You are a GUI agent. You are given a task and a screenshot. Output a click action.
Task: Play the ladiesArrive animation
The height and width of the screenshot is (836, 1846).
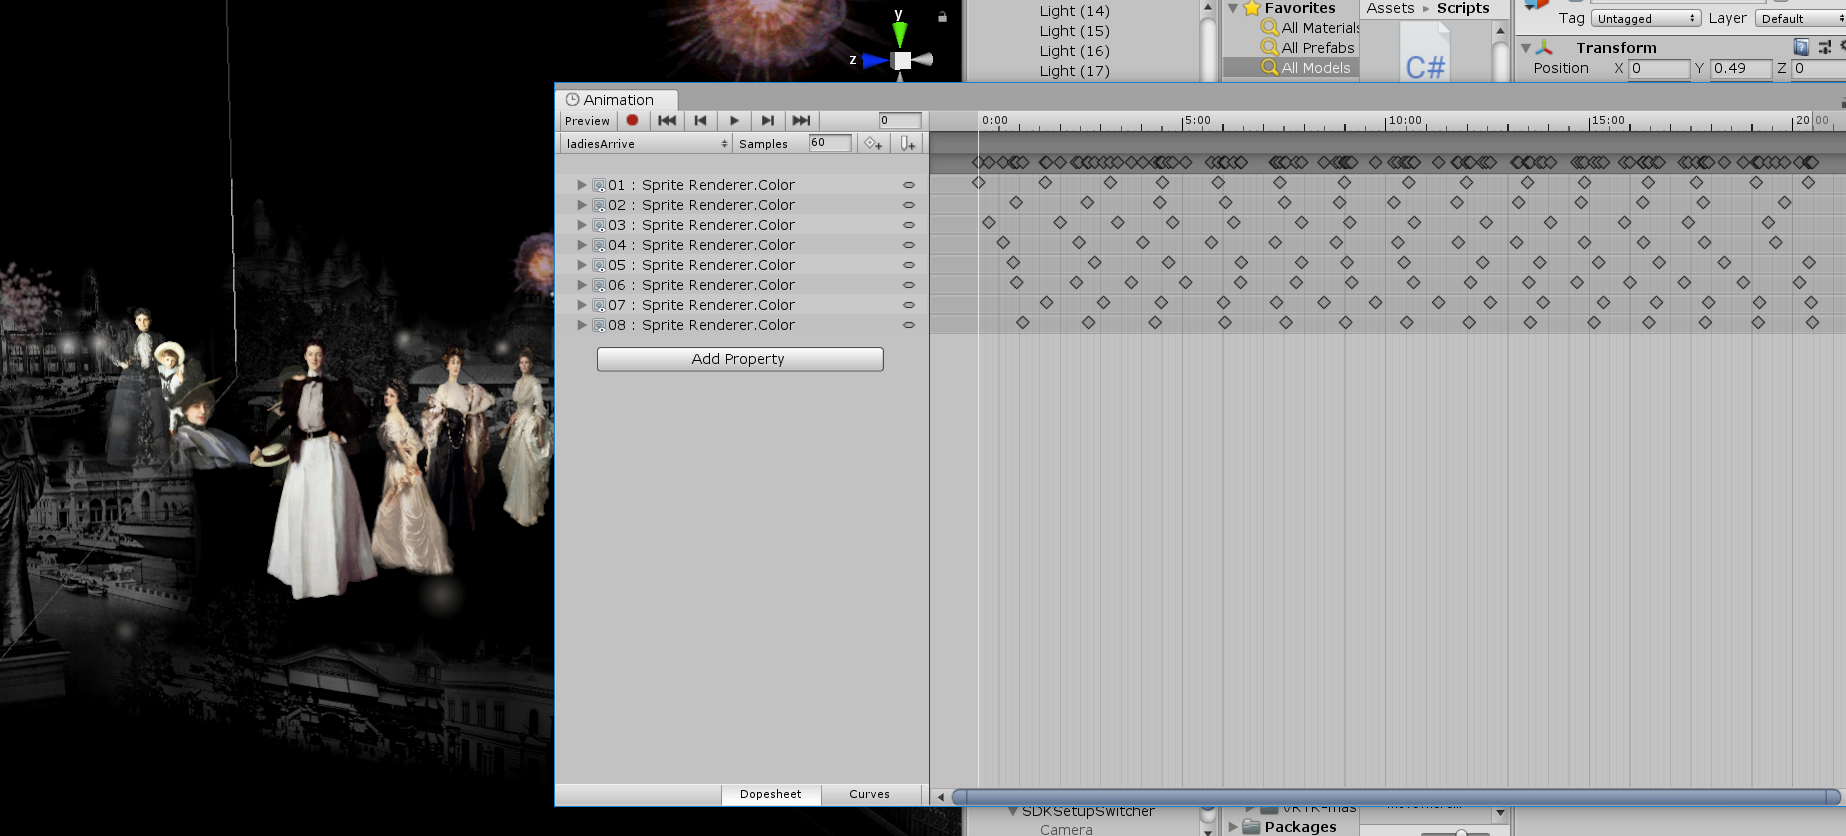(734, 120)
